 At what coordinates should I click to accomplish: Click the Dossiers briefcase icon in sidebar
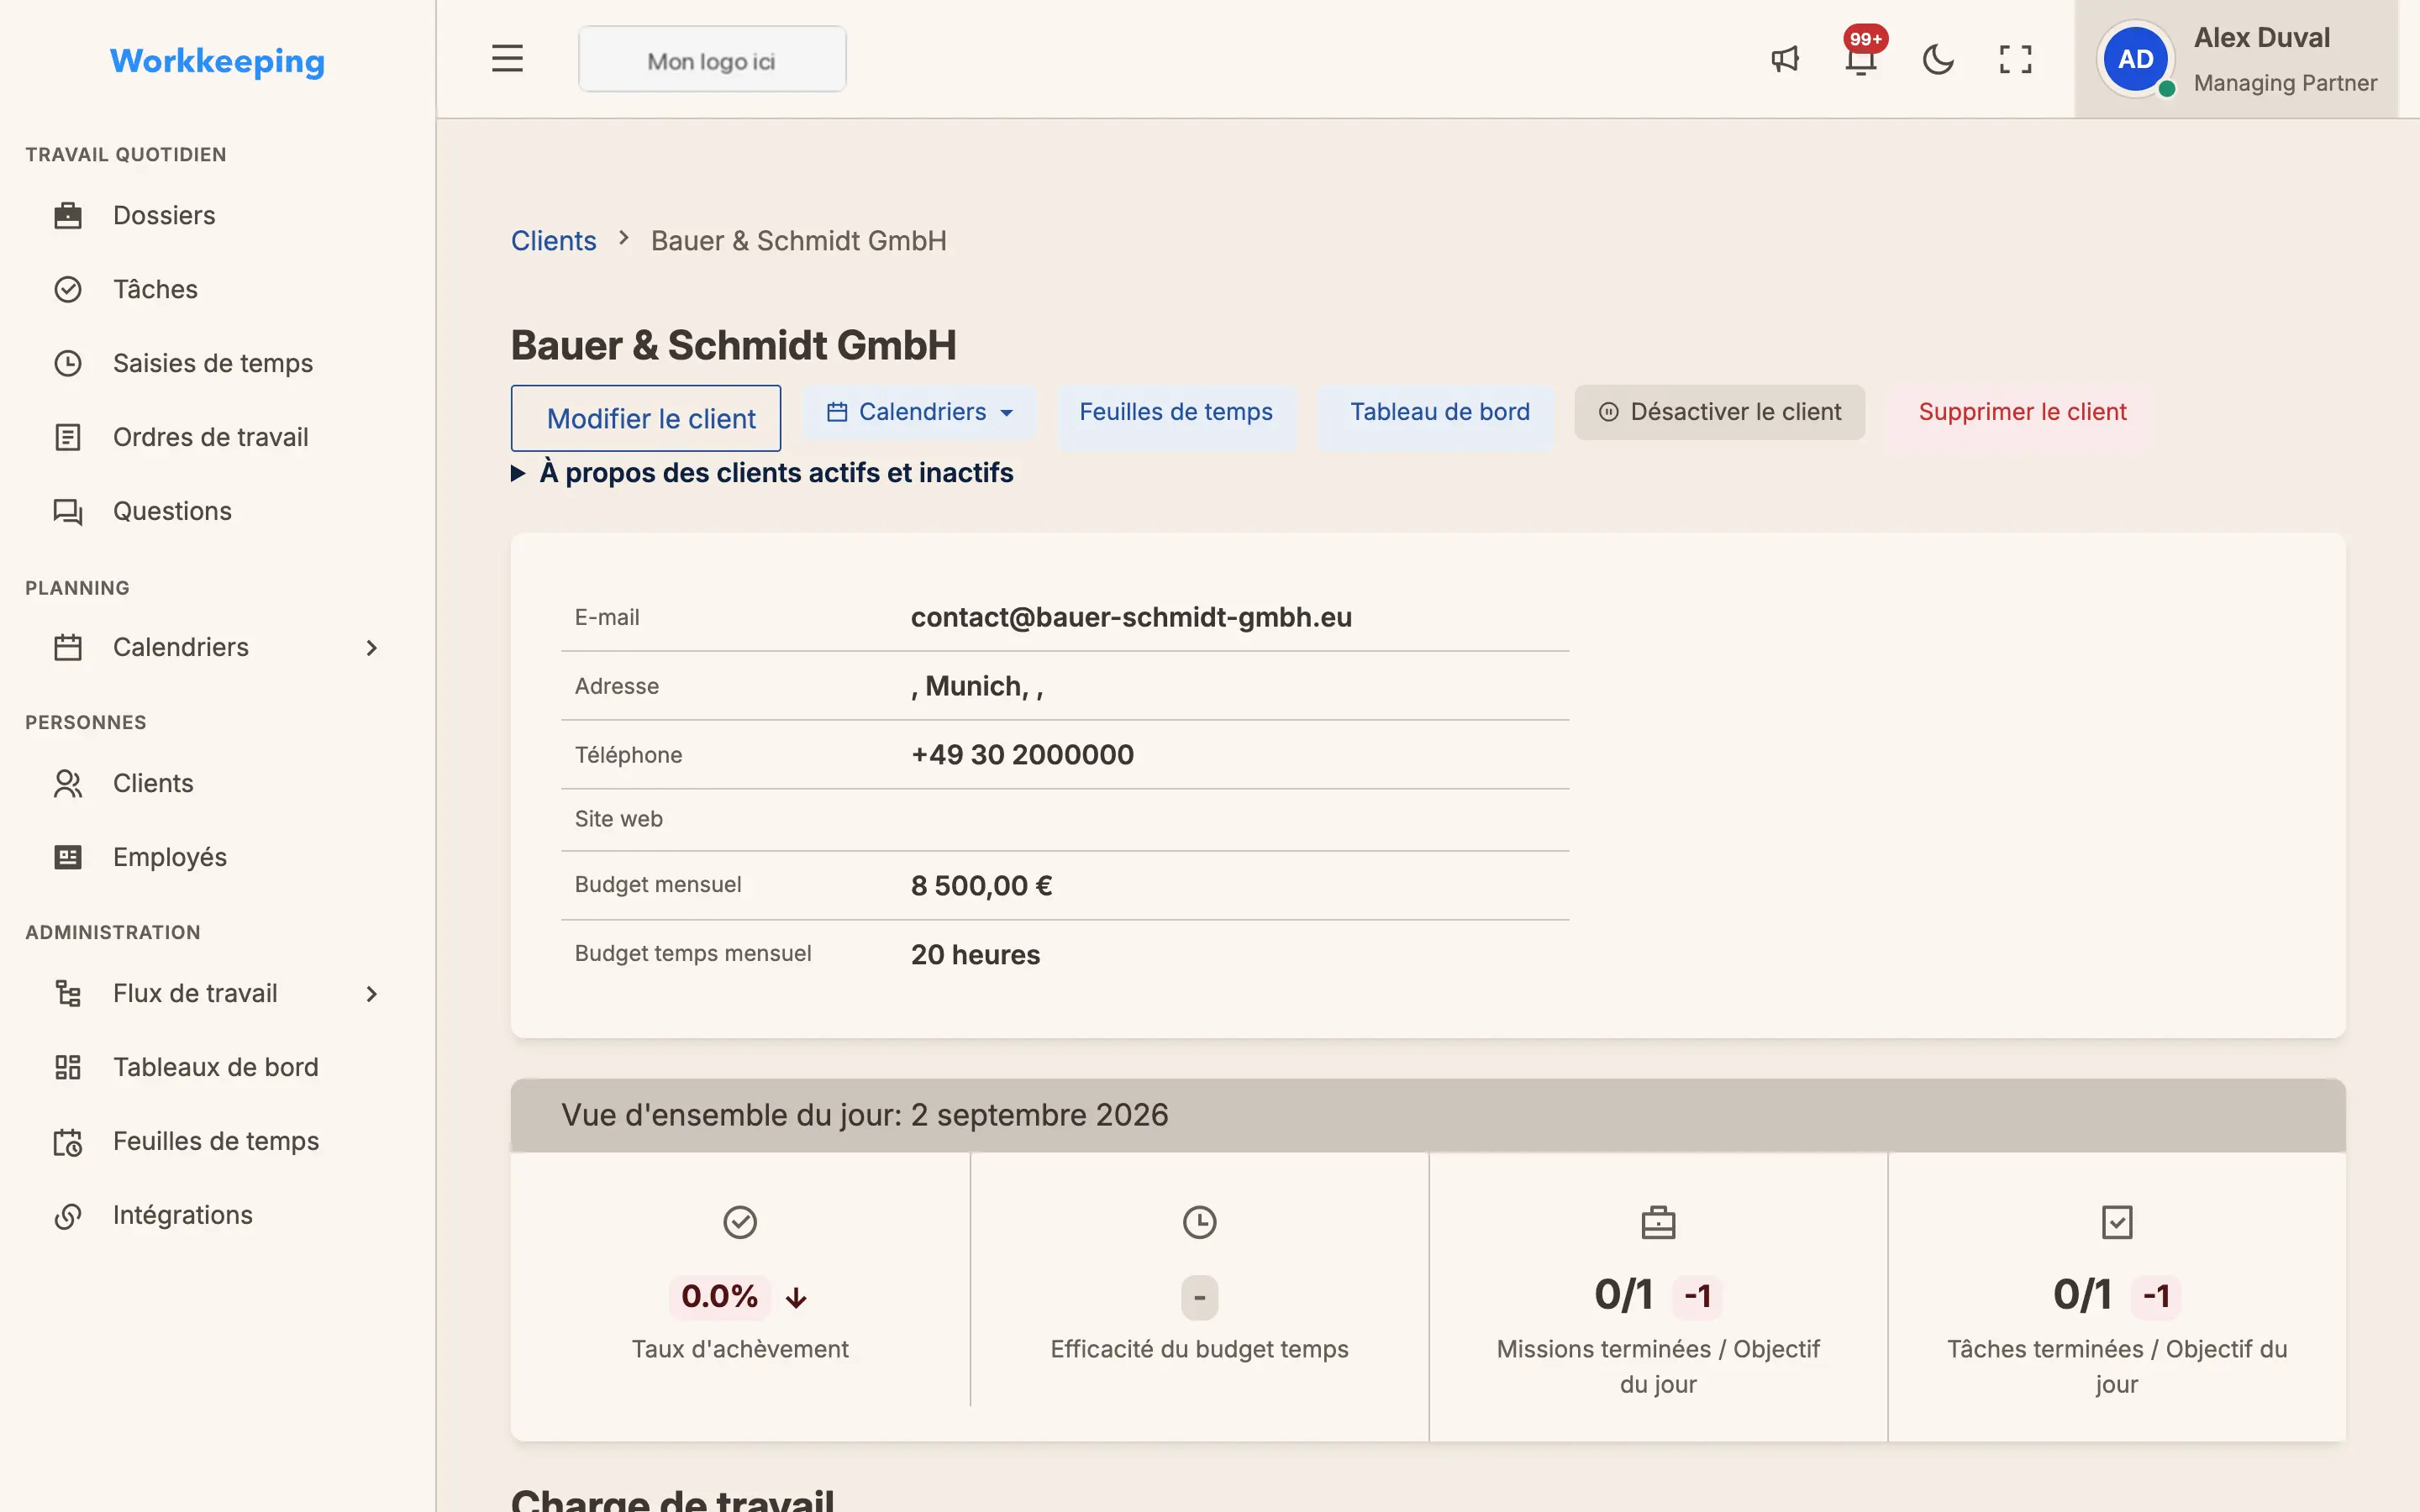(68, 215)
